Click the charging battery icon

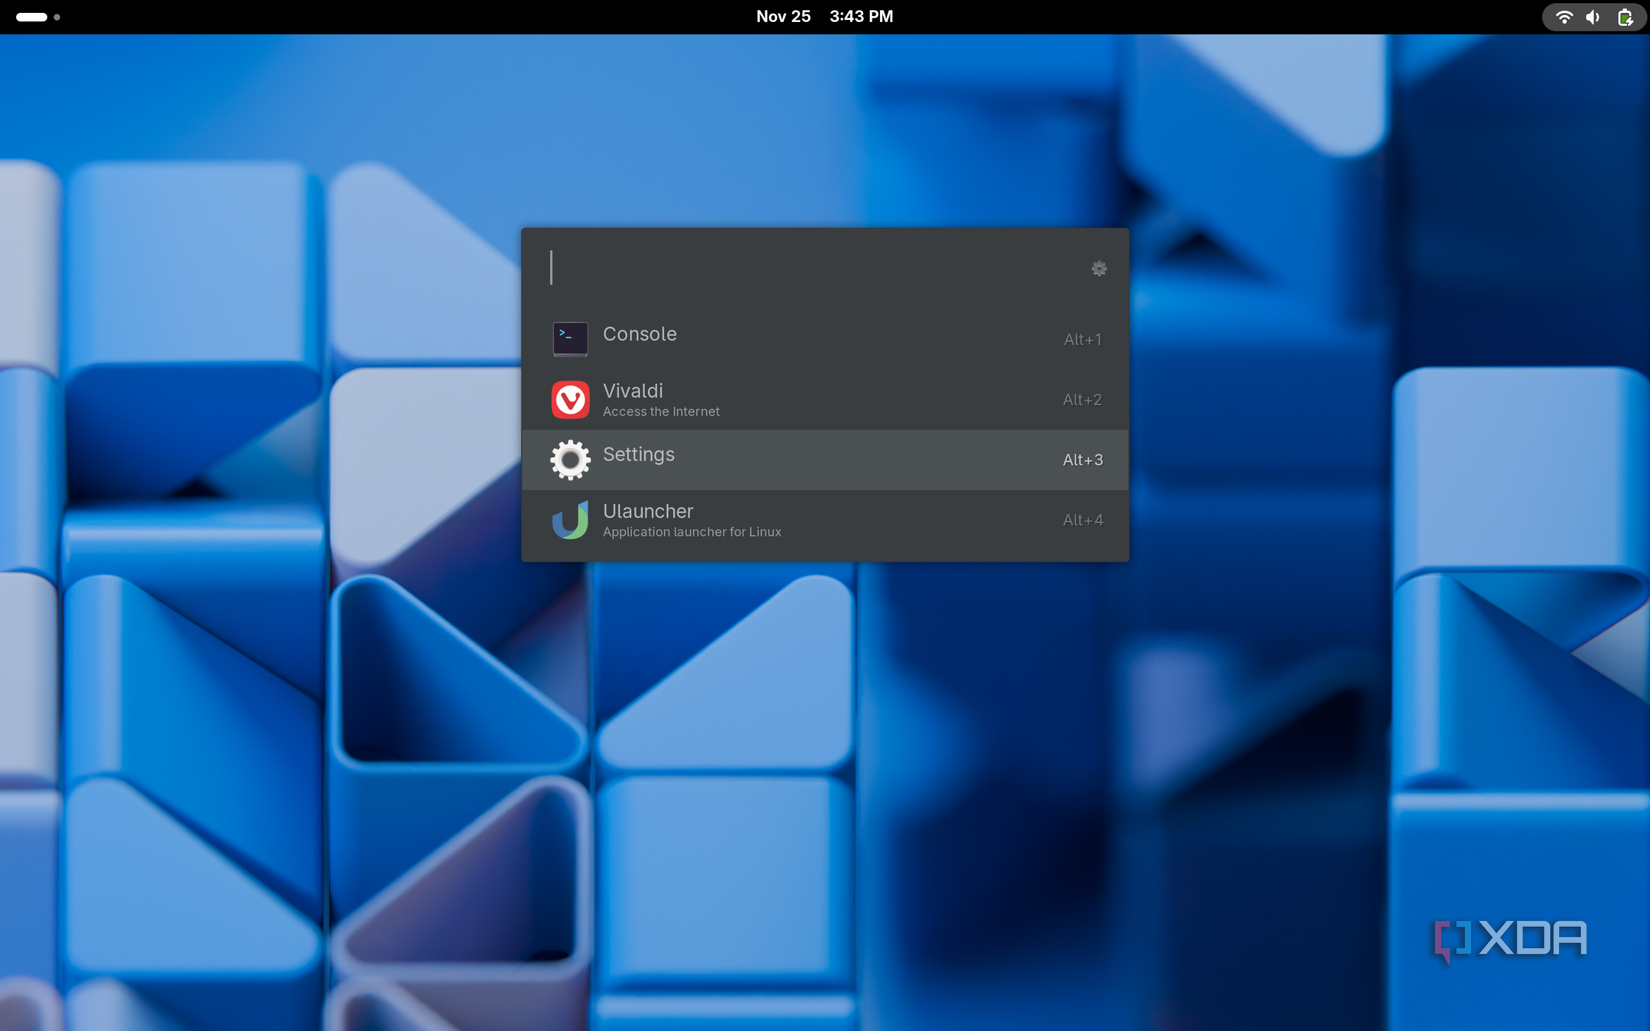click(1624, 16)
